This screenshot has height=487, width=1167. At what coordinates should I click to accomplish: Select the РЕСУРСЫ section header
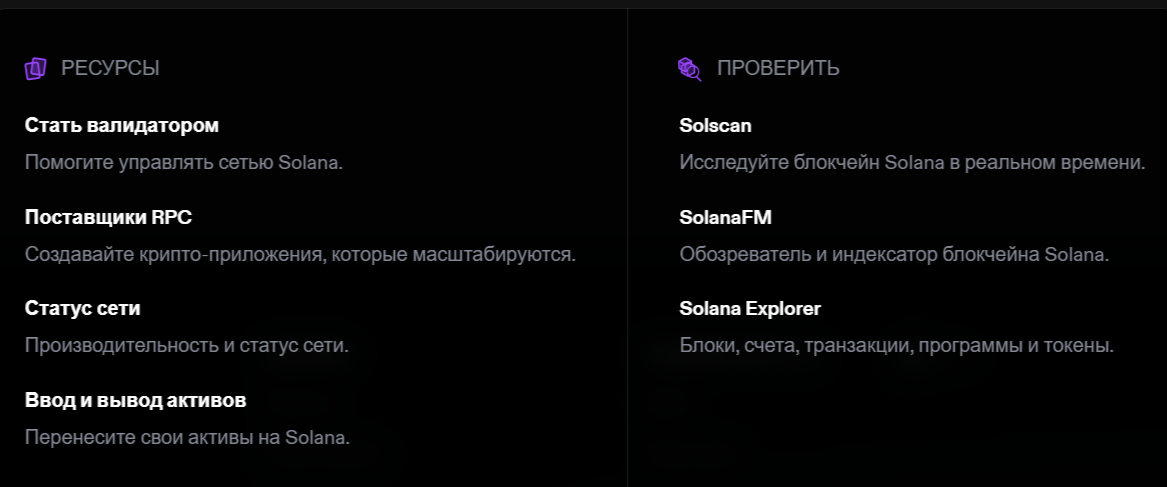click(x=110, y=68)
